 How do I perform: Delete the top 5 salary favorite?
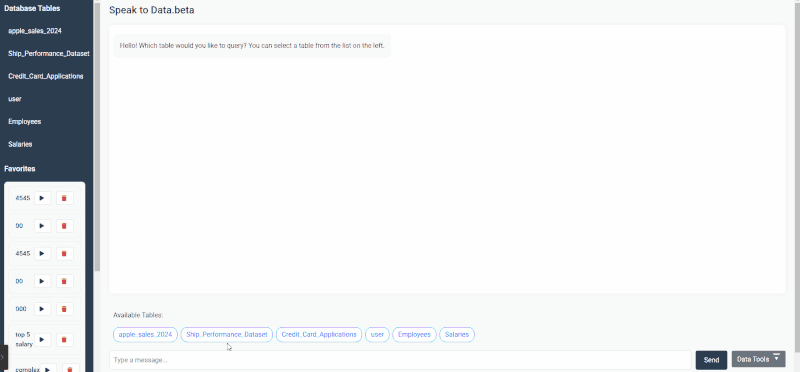tap(64, 339)
